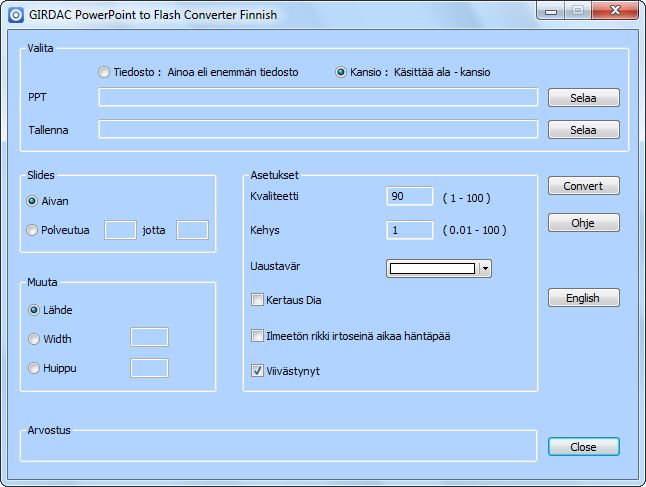
Task: Select the Tiedosto radio button
Action: click(104, 72)
